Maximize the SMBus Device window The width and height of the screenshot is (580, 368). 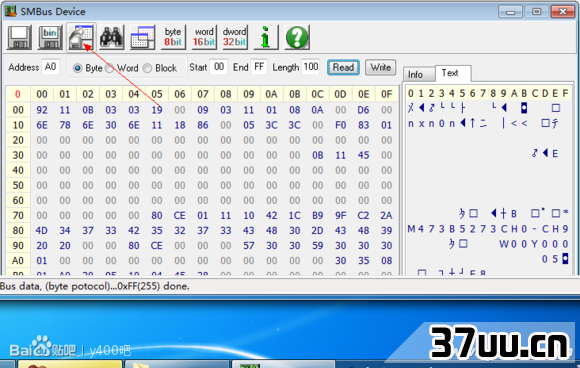click(536, 12)
